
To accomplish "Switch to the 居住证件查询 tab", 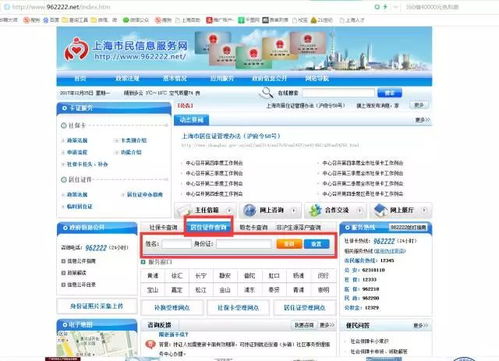I will pyautogui.click(x=208, y=227).
